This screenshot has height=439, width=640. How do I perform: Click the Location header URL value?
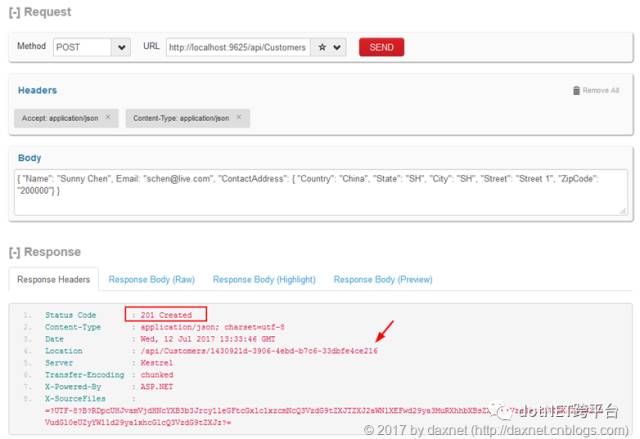(259, 351)
